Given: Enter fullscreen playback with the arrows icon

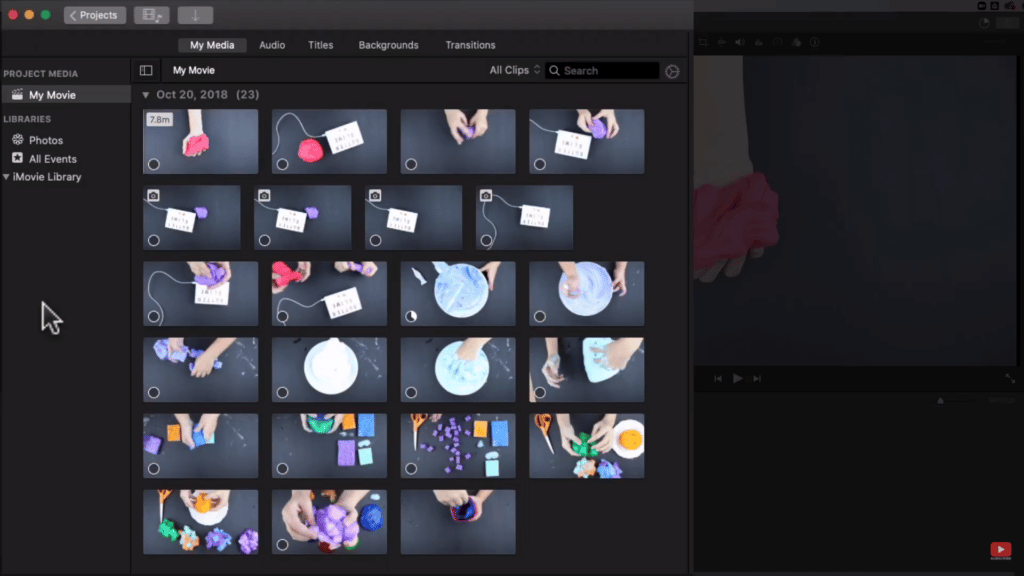Looking at the screenshot, I should pos(1009,378).
